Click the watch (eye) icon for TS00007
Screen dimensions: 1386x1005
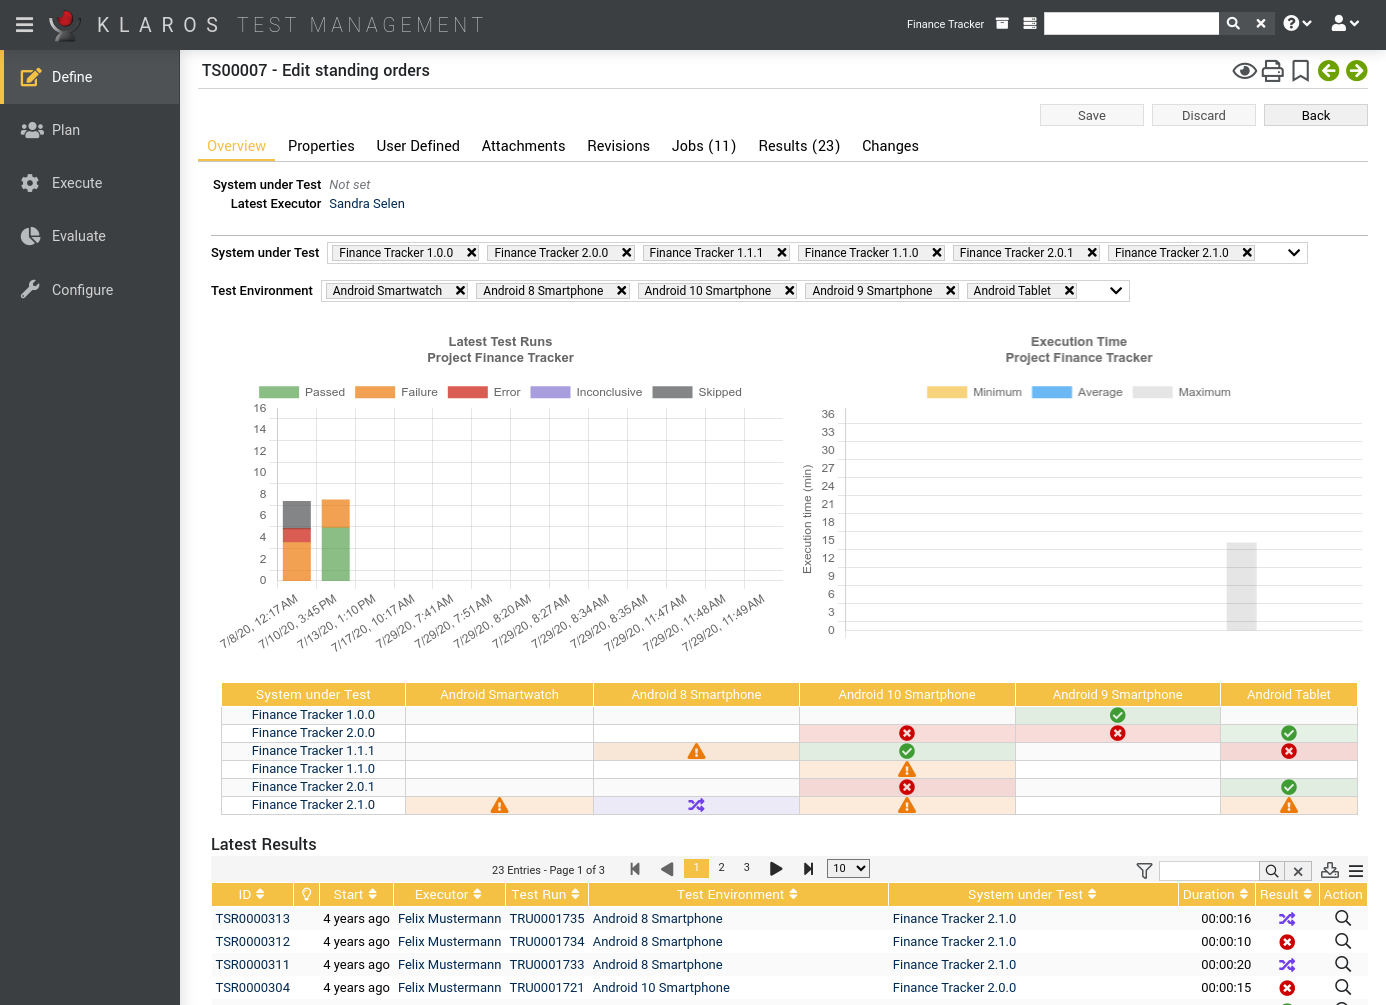click(x=1244, y=70)
